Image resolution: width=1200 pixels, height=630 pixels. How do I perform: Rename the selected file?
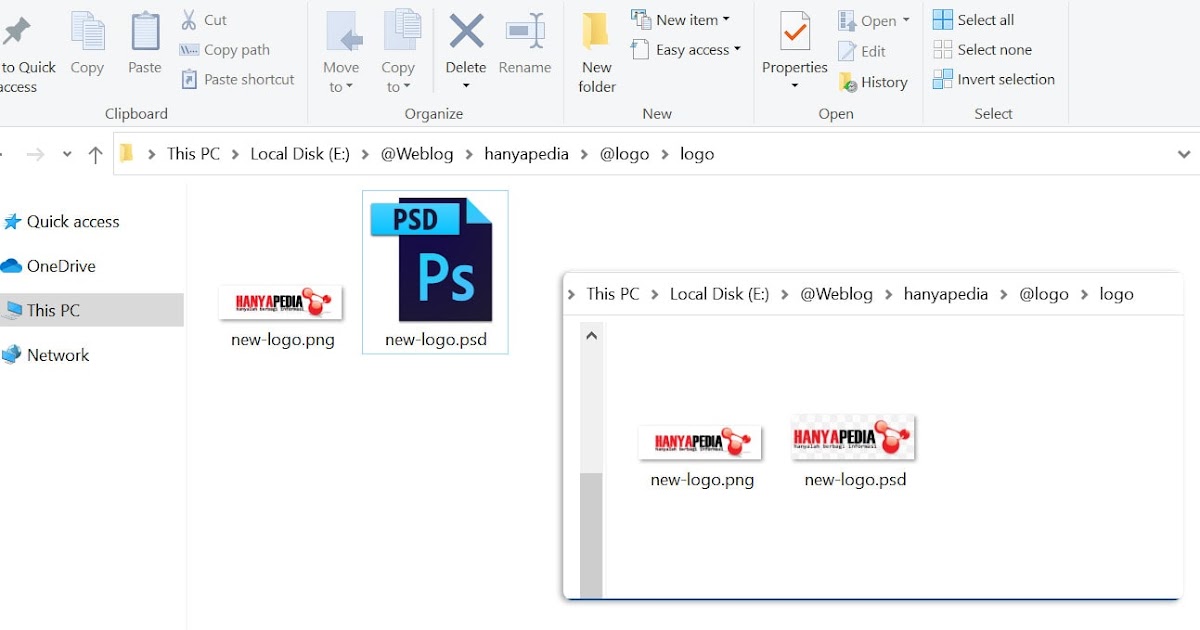(x=525, y=45)
